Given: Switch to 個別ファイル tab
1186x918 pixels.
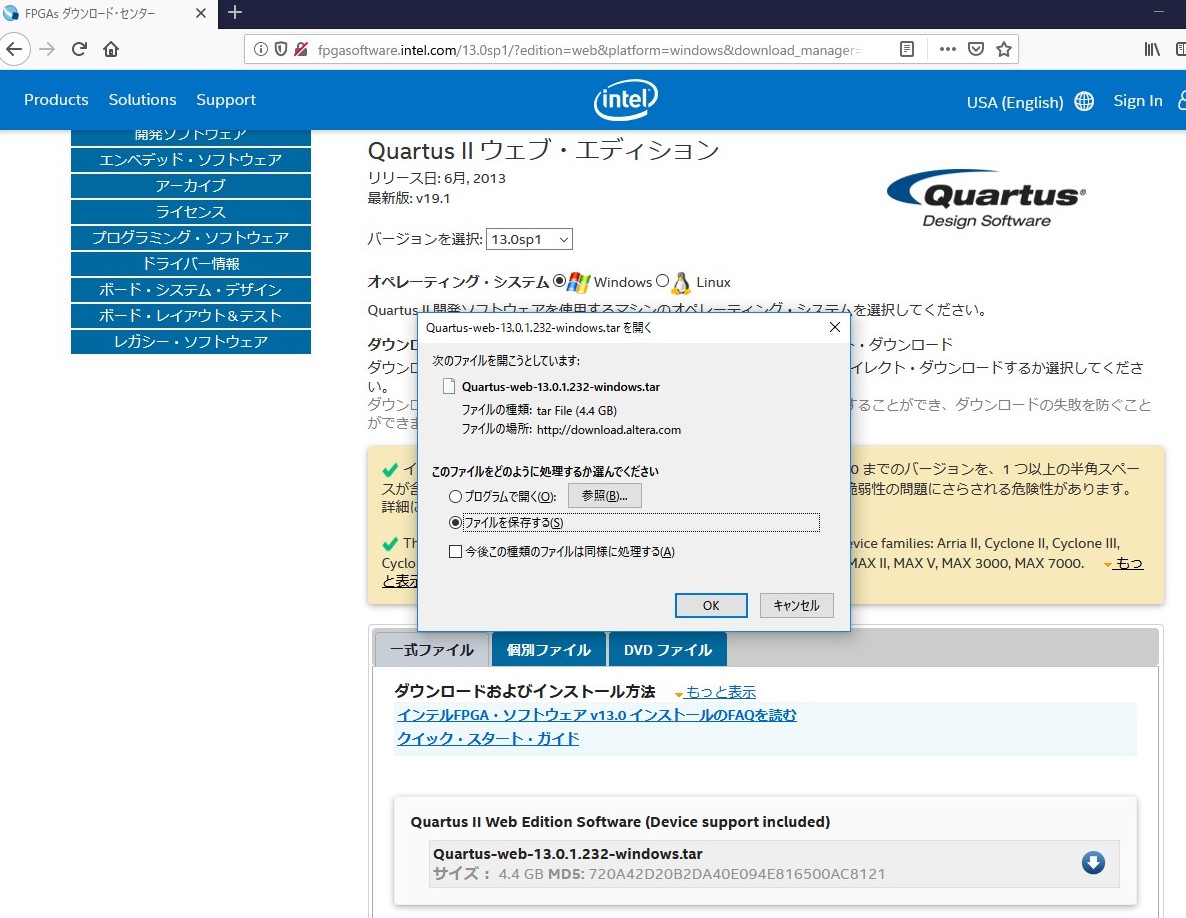Looking at the screenshot, I should [x=549, y=650].
